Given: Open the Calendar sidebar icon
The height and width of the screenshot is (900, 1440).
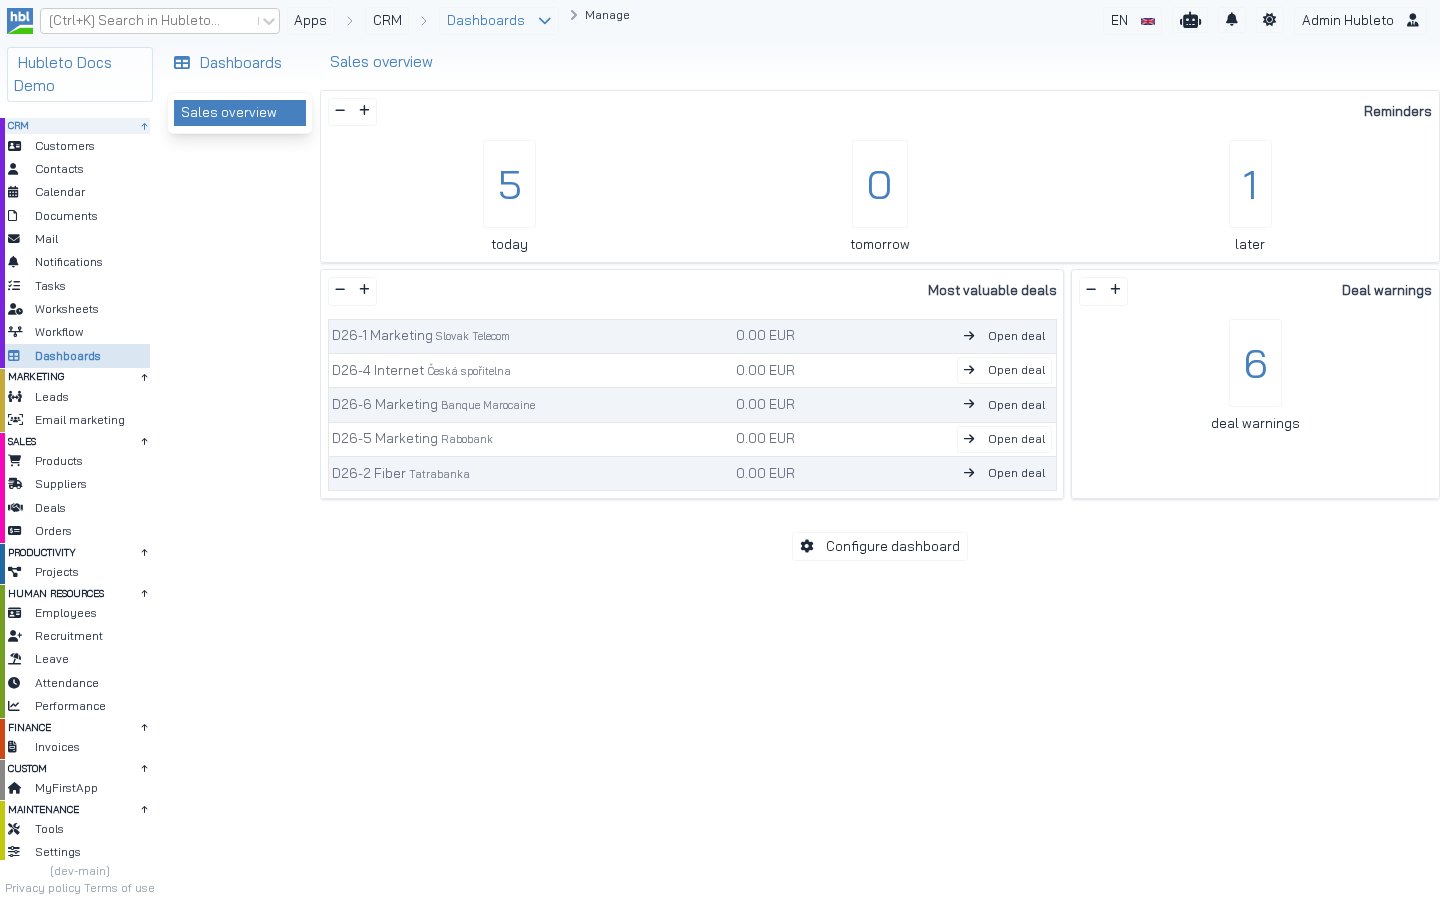Looking at the screenshot, I should click(14, 192).
